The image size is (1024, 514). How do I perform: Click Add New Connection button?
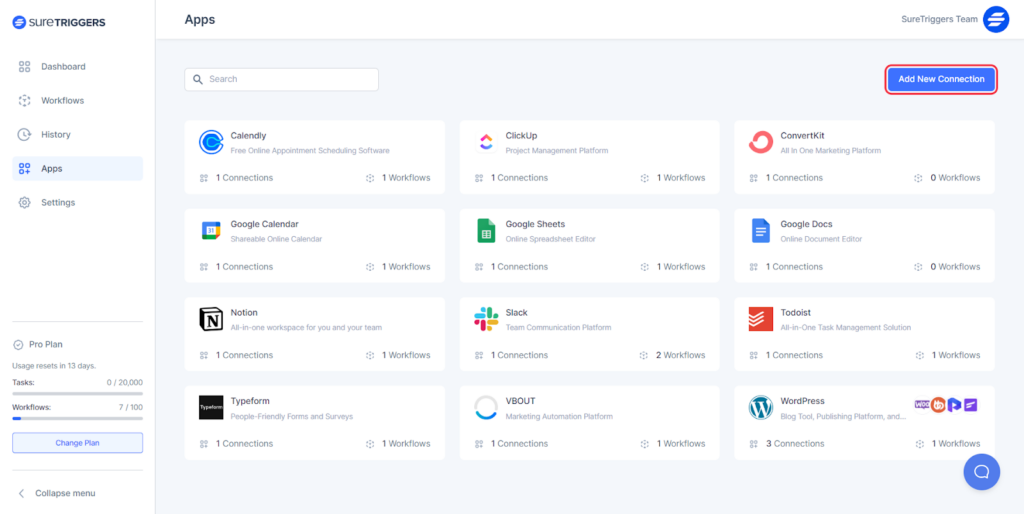coord(941,79)
